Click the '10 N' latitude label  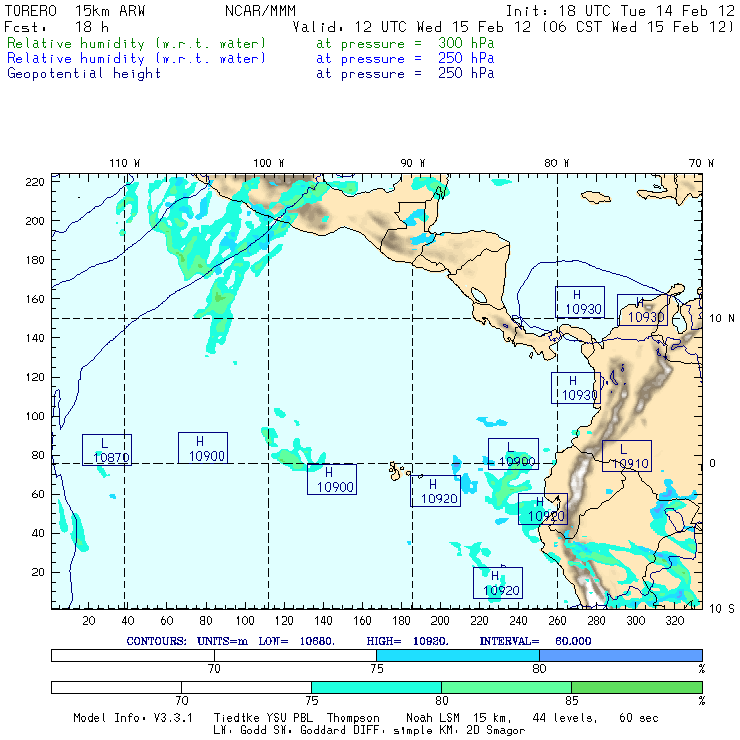[x=722, y=319]
